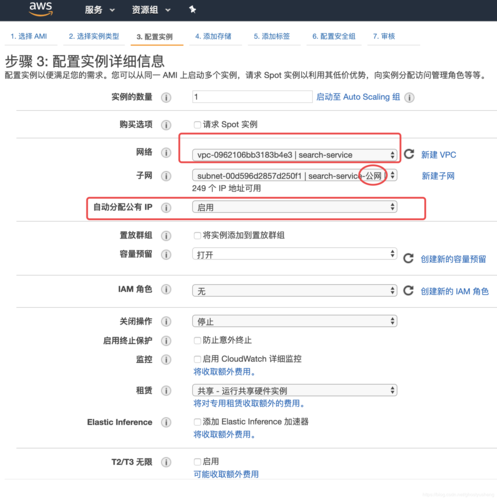Go to step 6. 配置安全组

334,36
